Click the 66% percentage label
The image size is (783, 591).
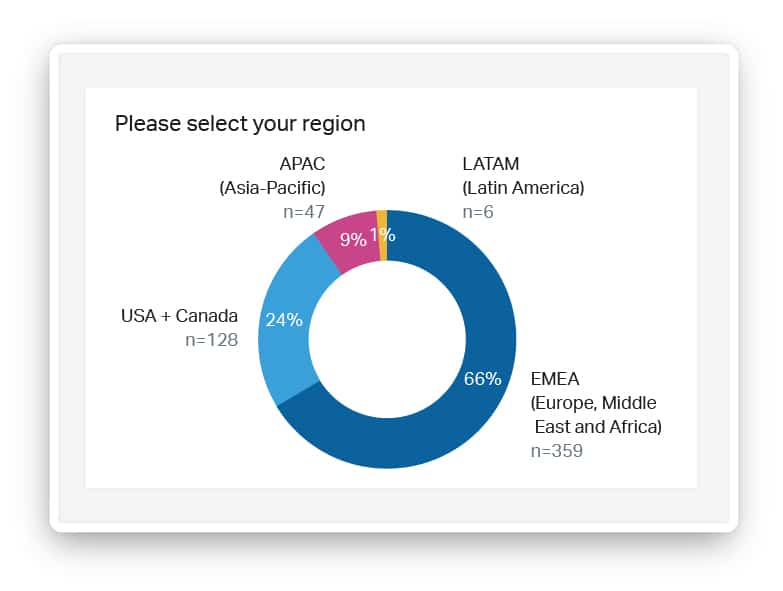482,379
